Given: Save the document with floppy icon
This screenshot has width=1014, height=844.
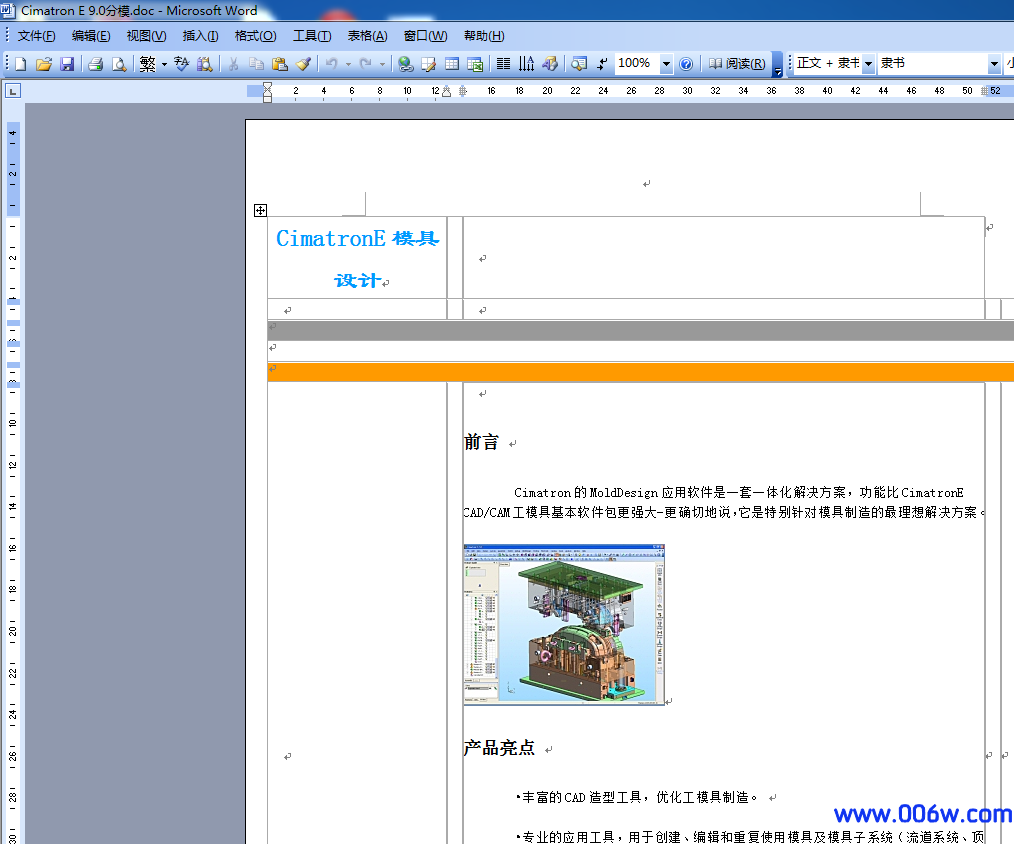Looking at the screenshot, I should [x=67, y=64].
